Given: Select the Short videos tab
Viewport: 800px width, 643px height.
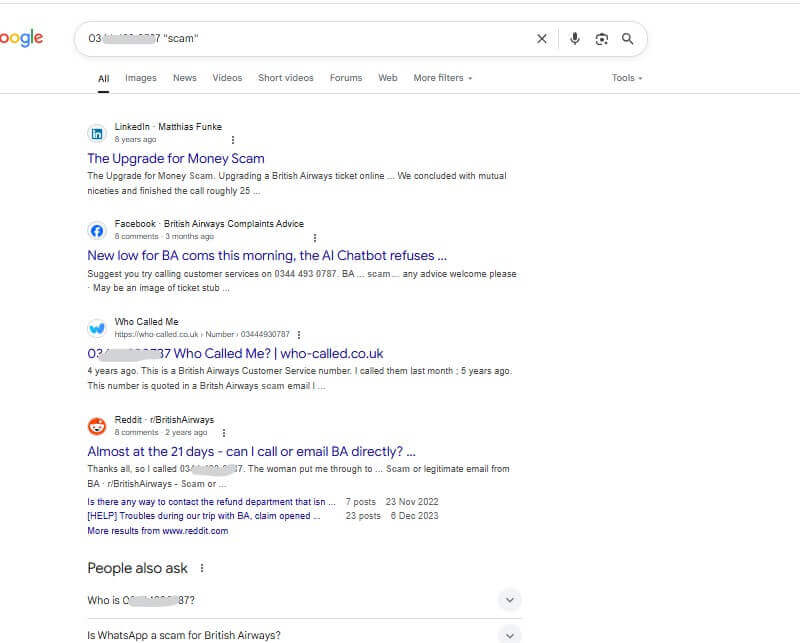Looking at the screenshot, I should click(x=286, y=78).
